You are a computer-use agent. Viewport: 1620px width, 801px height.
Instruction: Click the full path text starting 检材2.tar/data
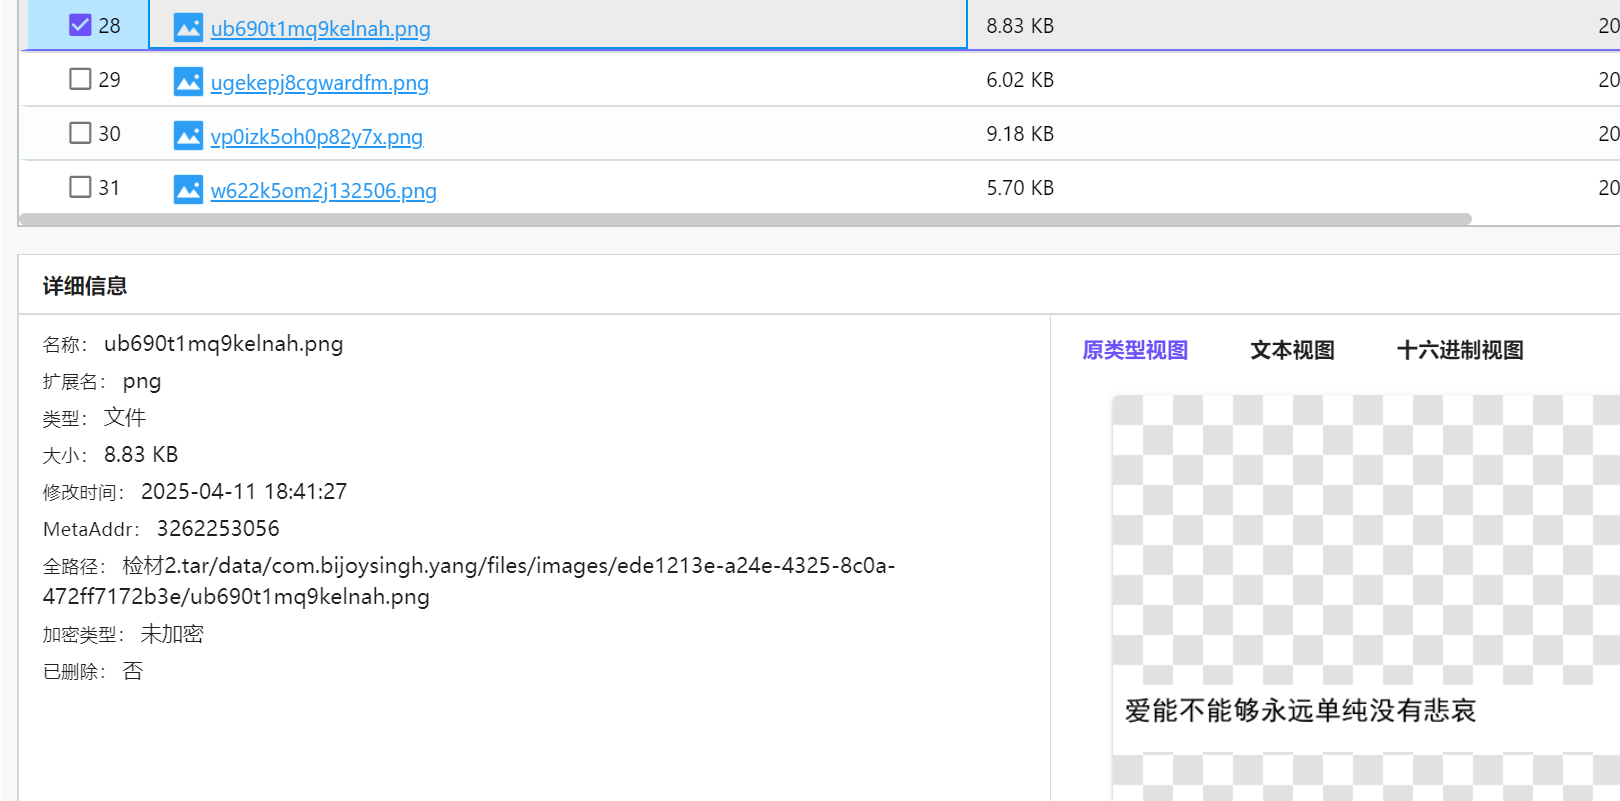point(468,581)
